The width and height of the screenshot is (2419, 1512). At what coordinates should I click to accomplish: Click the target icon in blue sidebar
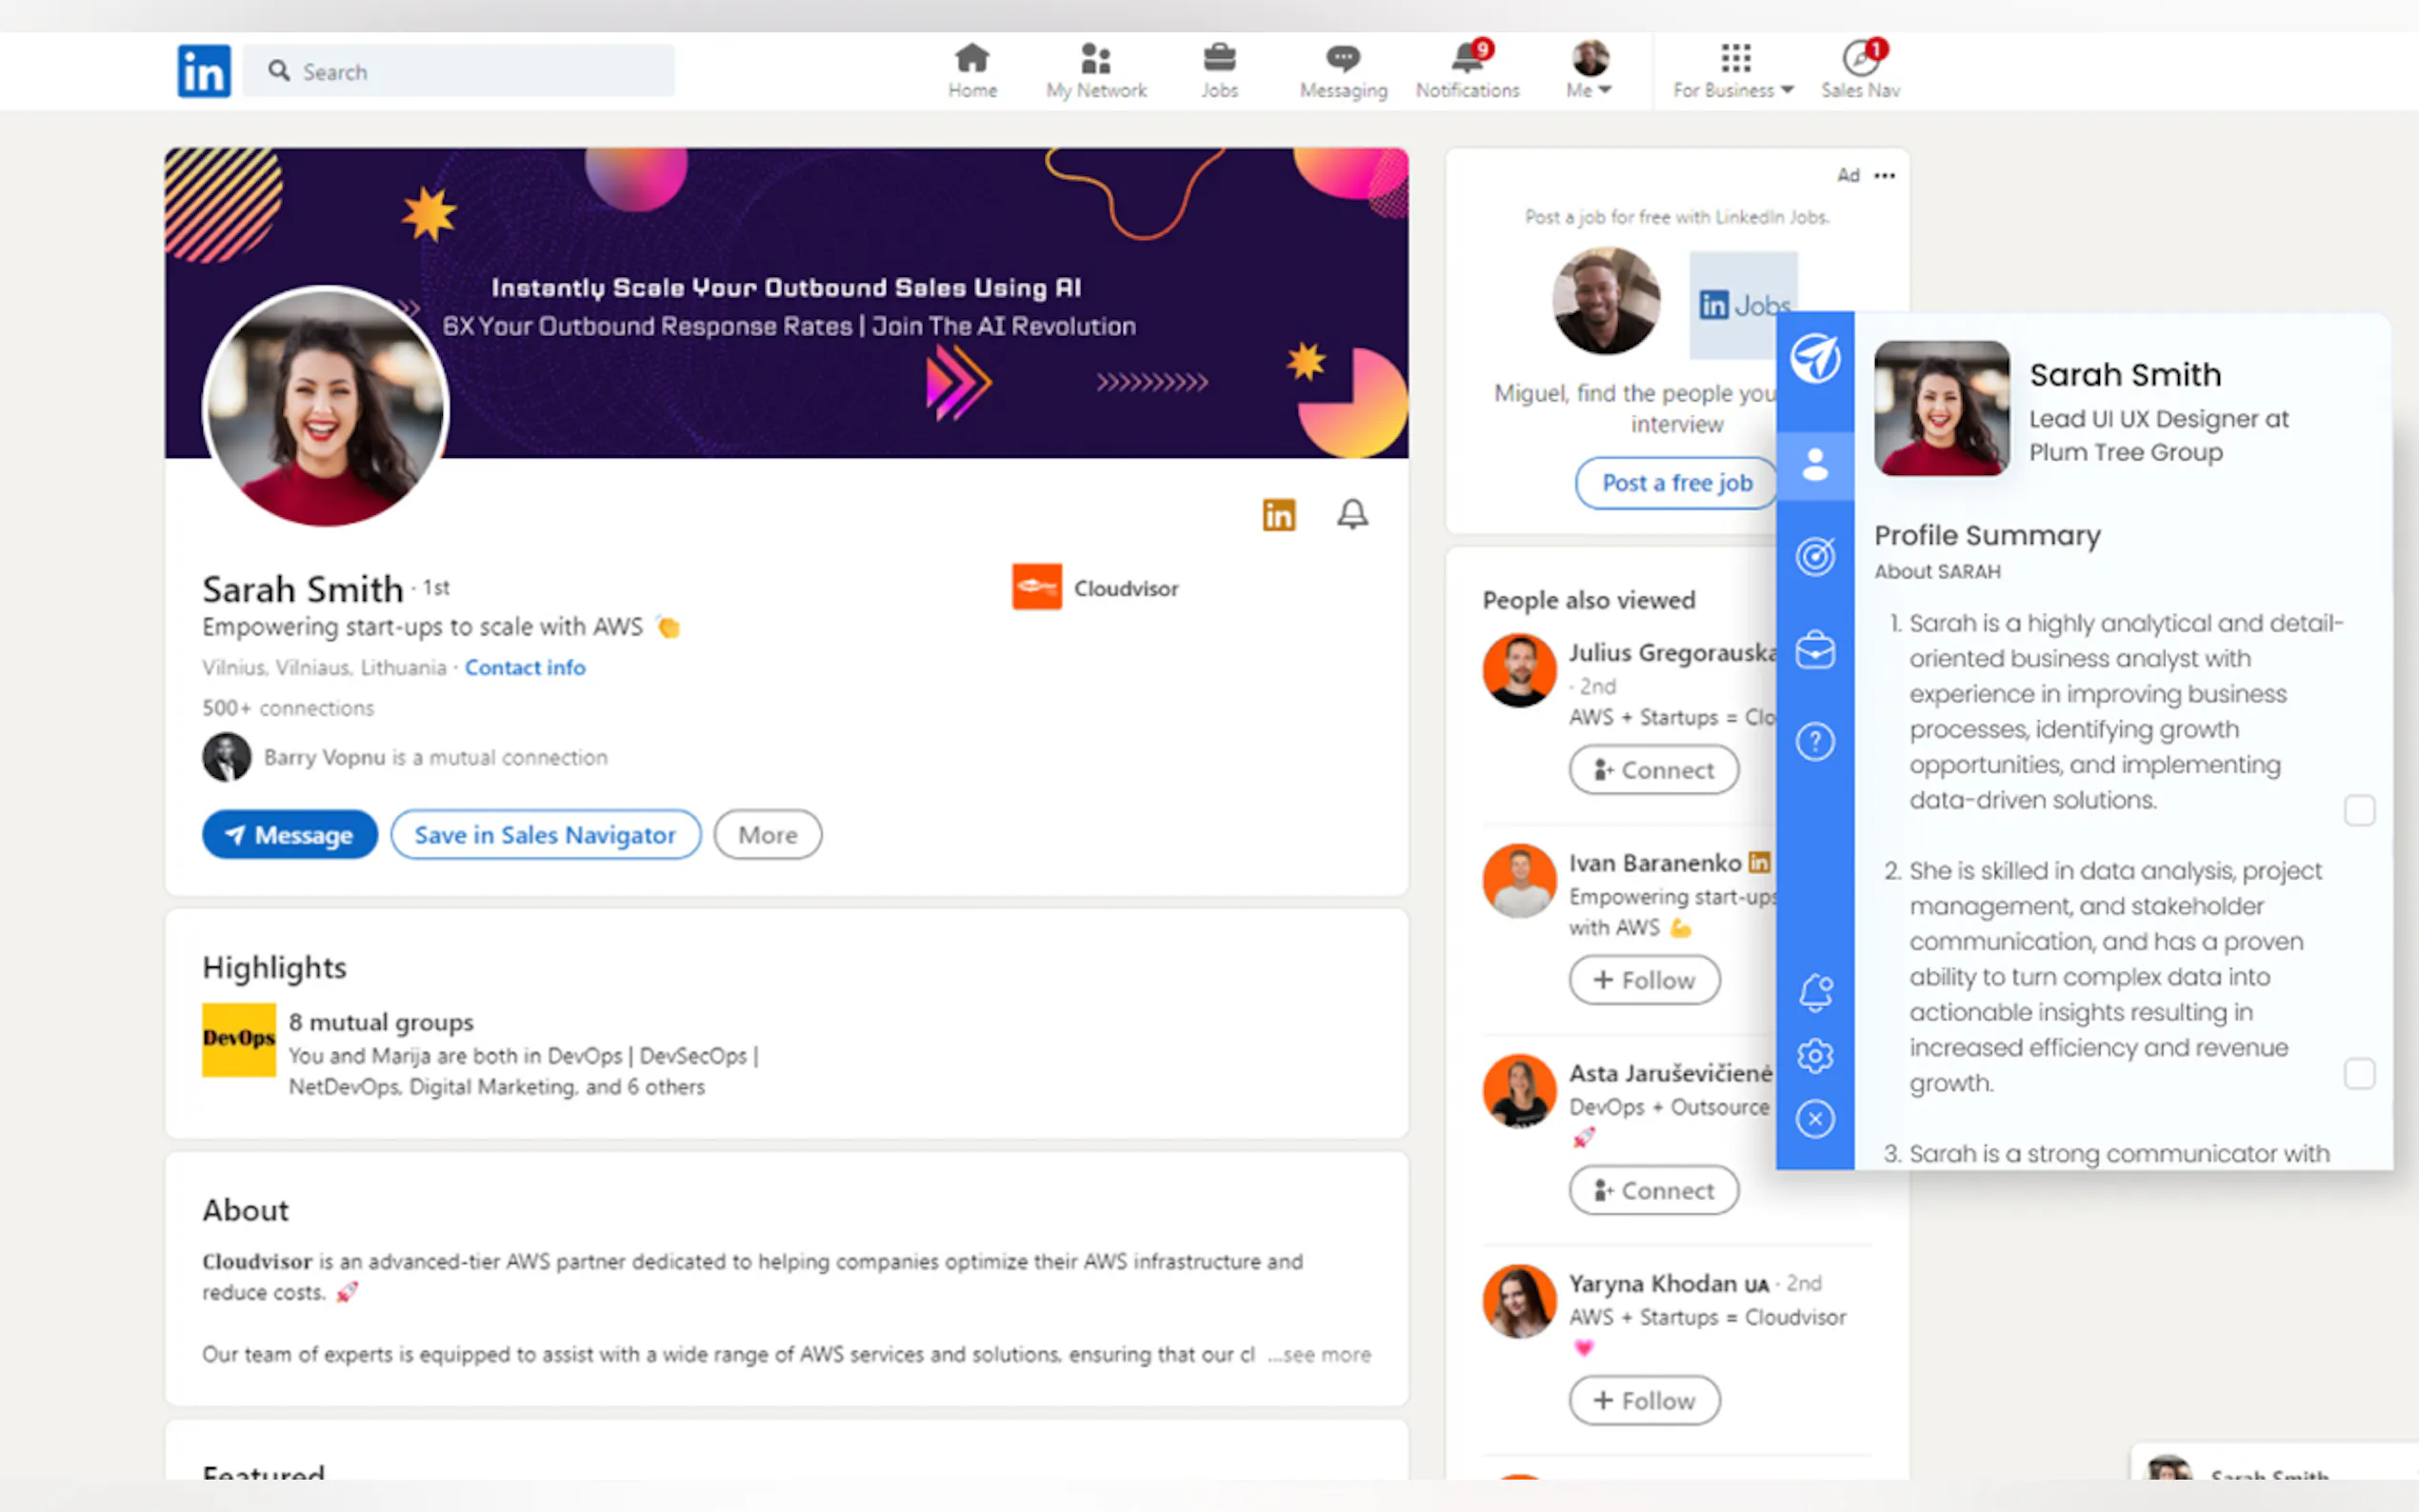click(1814, 555)
